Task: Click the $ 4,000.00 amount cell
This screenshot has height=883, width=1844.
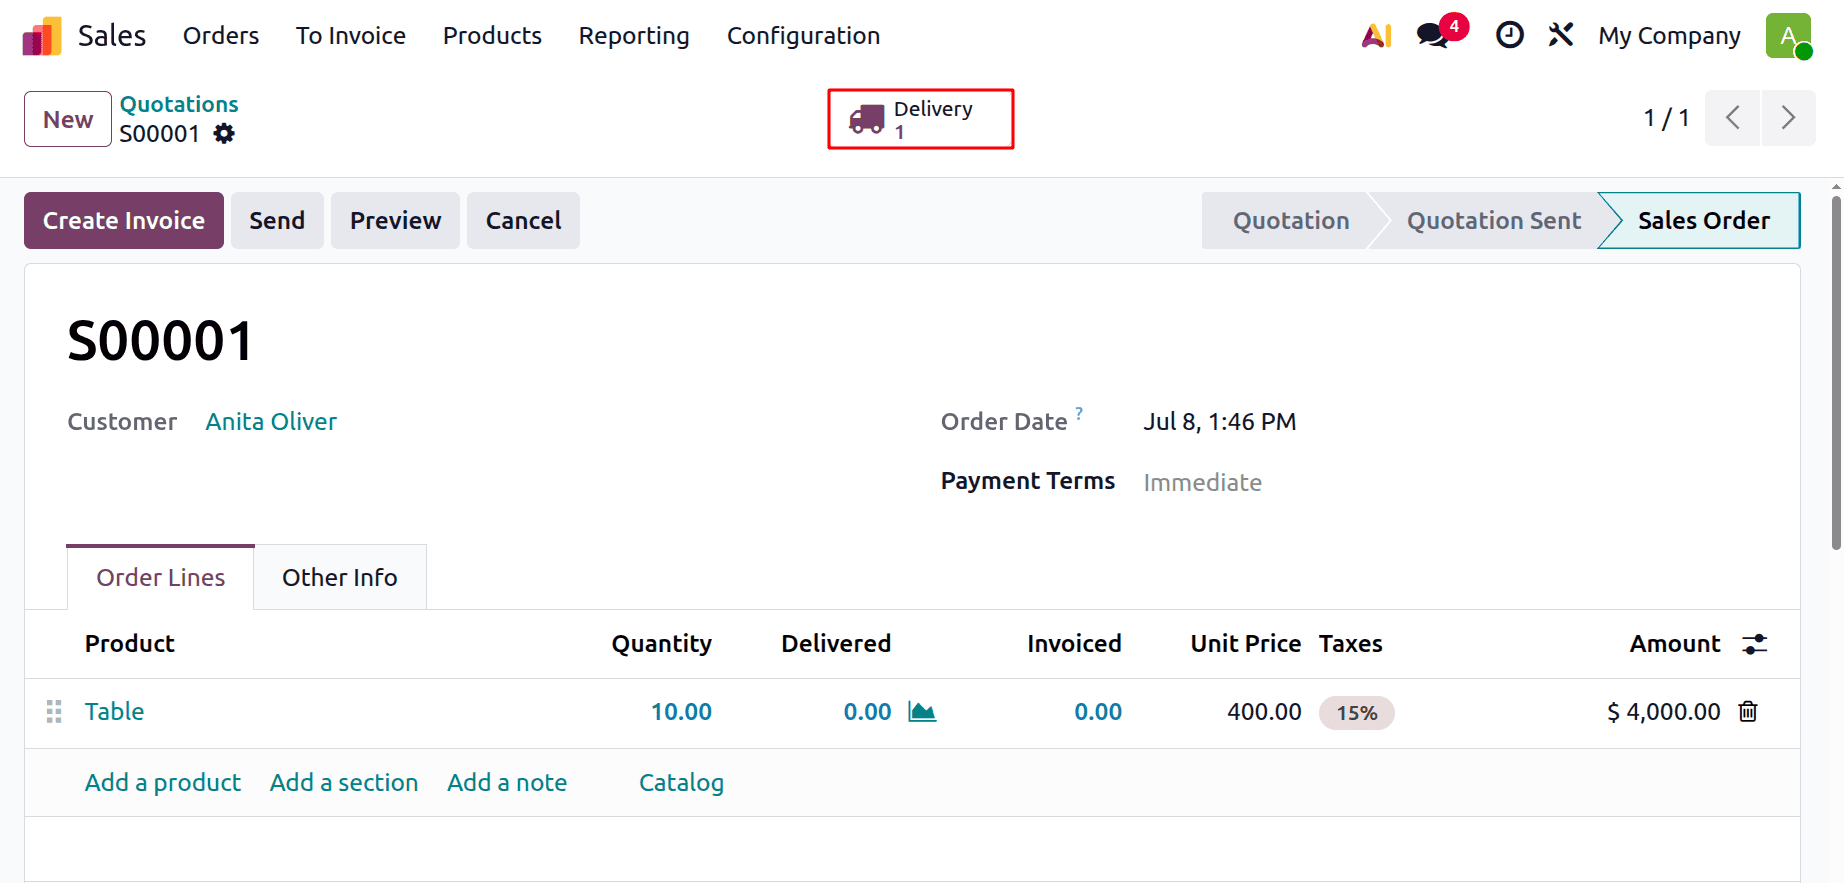Action: click(x=1664, y=712)
